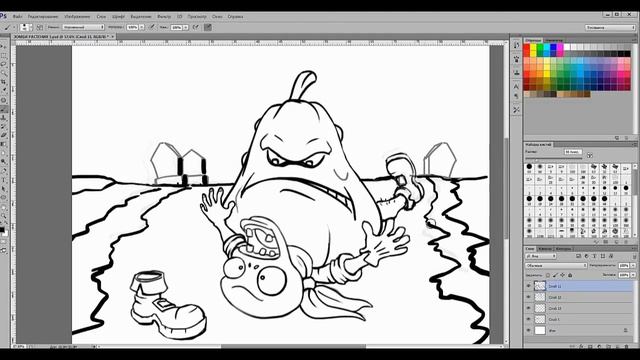Toggle lock transparent pixels
Screen dimensions: 640x360
click(548, 275)
